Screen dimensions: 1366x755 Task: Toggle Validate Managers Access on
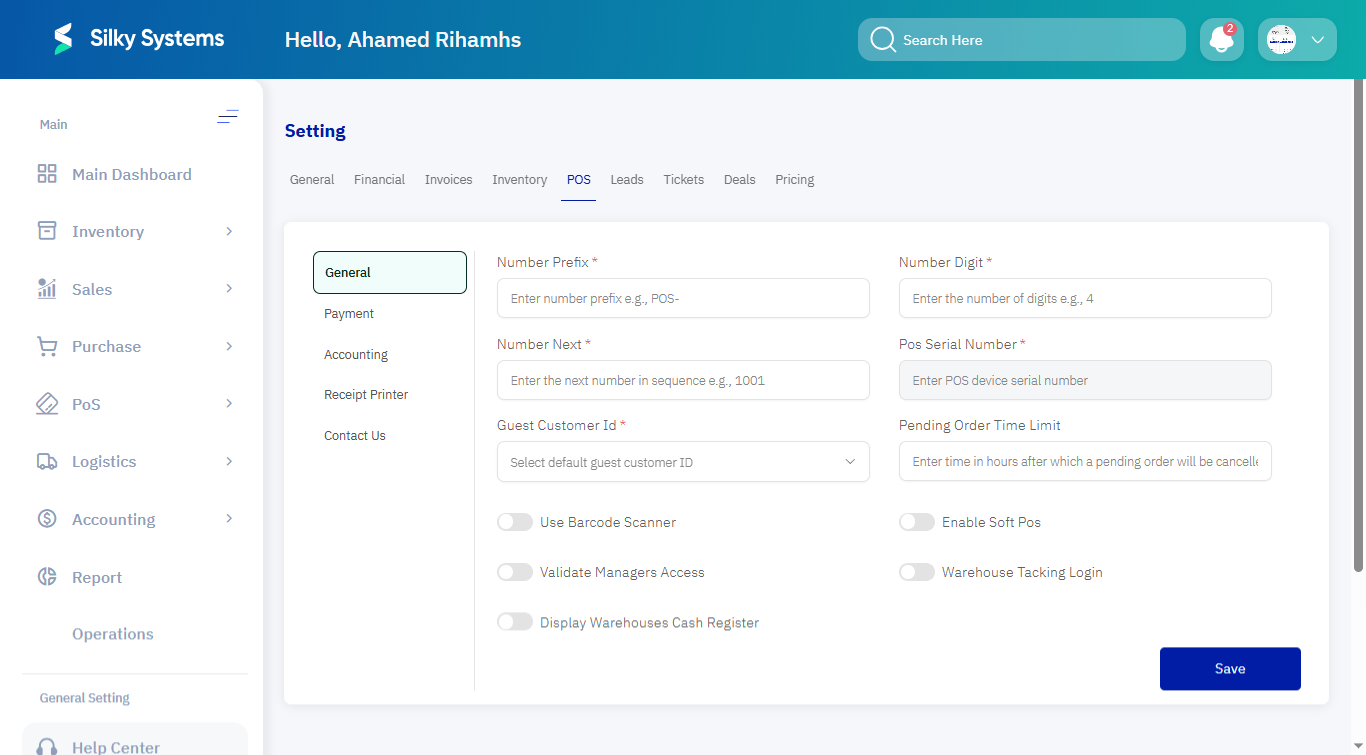pos(515,571)
